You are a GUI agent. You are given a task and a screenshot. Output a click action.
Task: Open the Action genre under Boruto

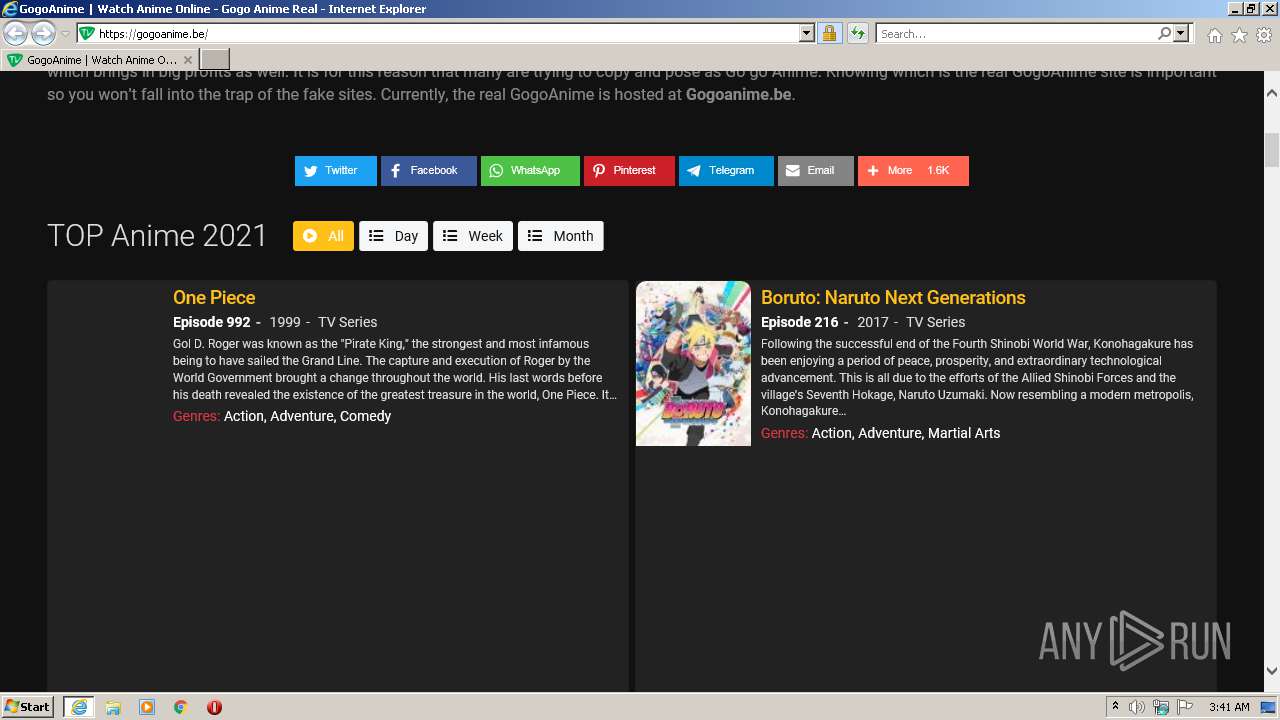click(x=831, y=433)
